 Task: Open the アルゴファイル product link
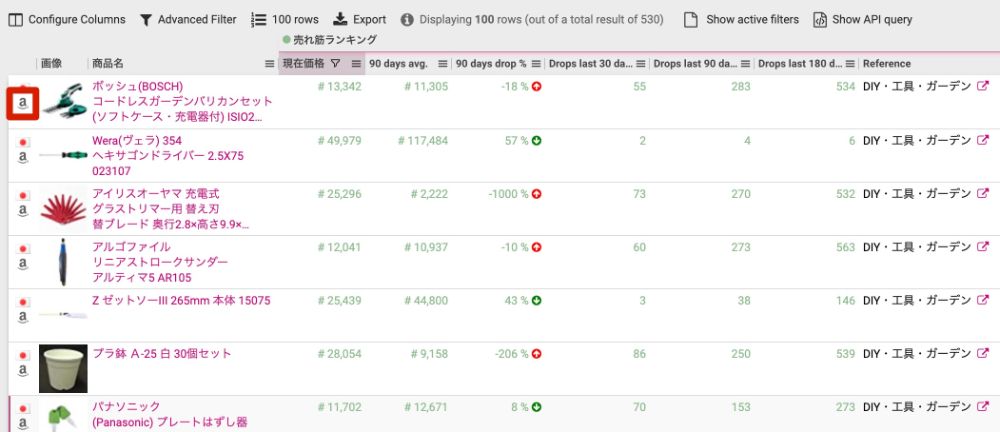coord(159,262)
